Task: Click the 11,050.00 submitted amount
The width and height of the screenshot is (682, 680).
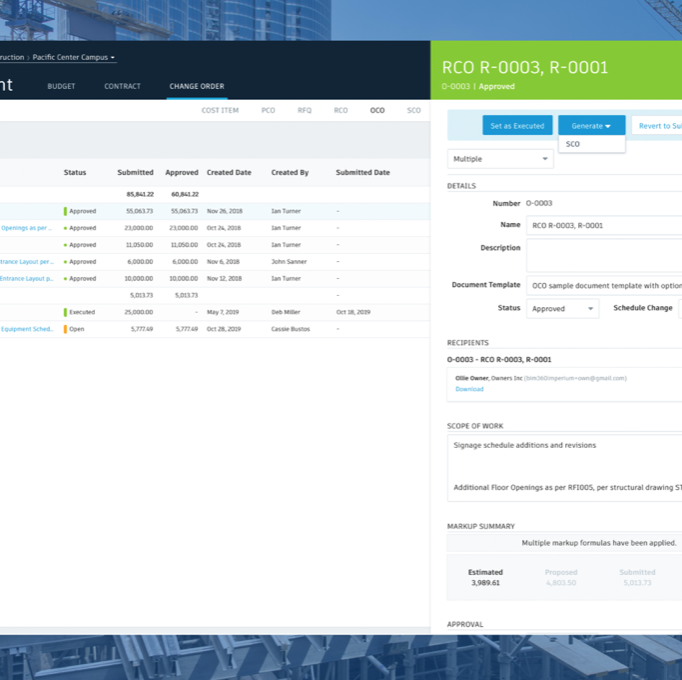Action: coord(140,245)
